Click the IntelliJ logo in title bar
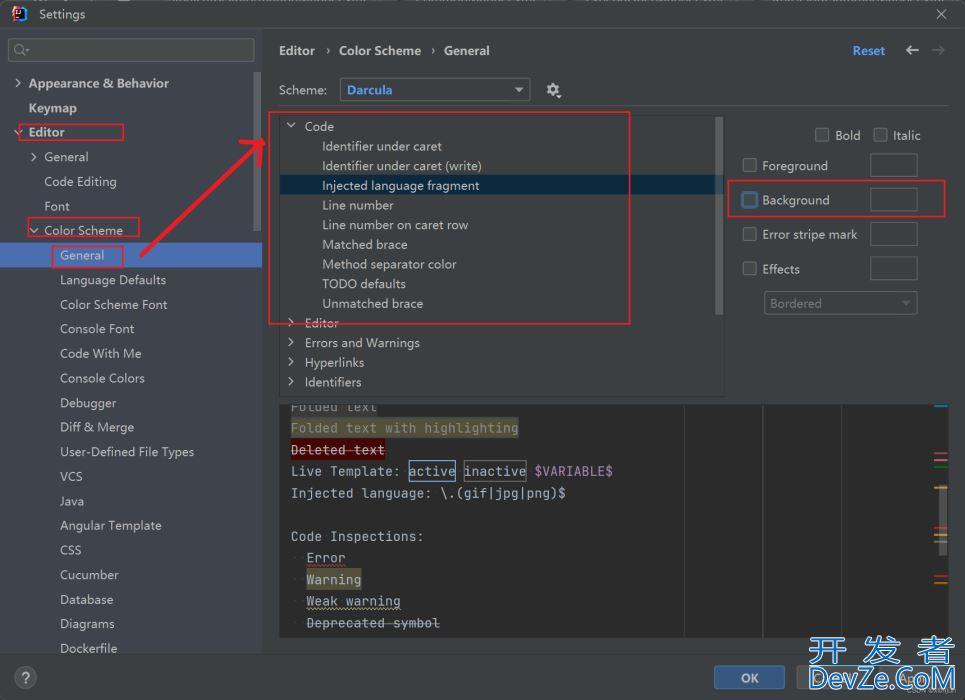 click(19, 14)
